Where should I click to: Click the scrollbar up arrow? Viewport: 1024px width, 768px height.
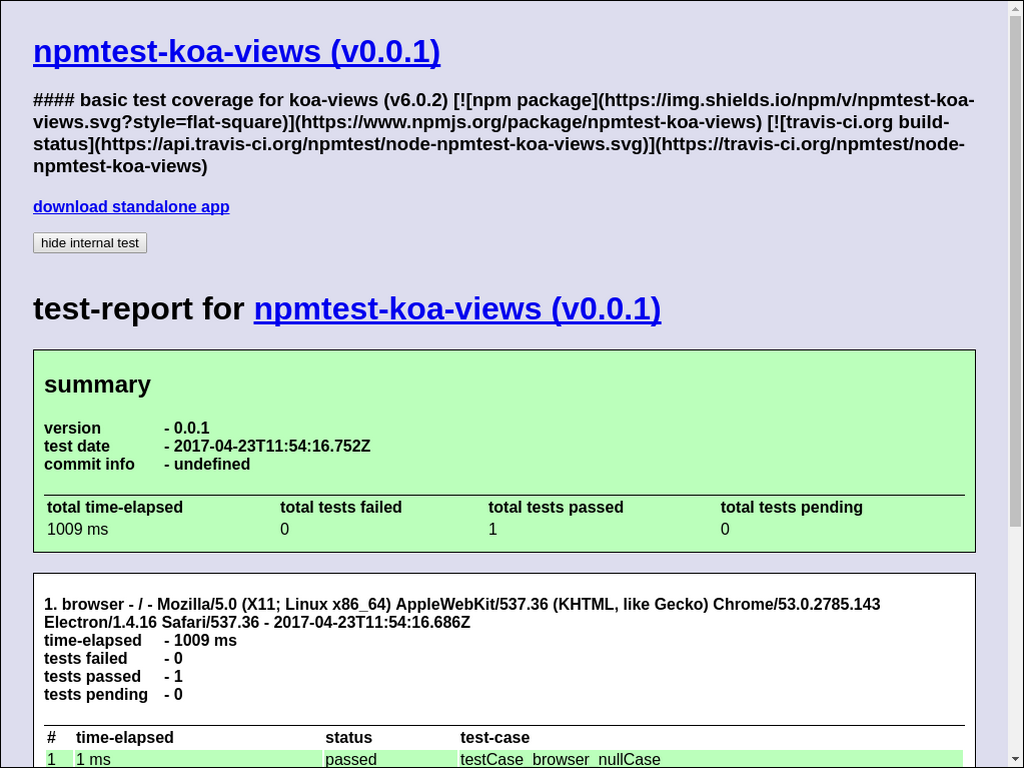click(1015, 8)
